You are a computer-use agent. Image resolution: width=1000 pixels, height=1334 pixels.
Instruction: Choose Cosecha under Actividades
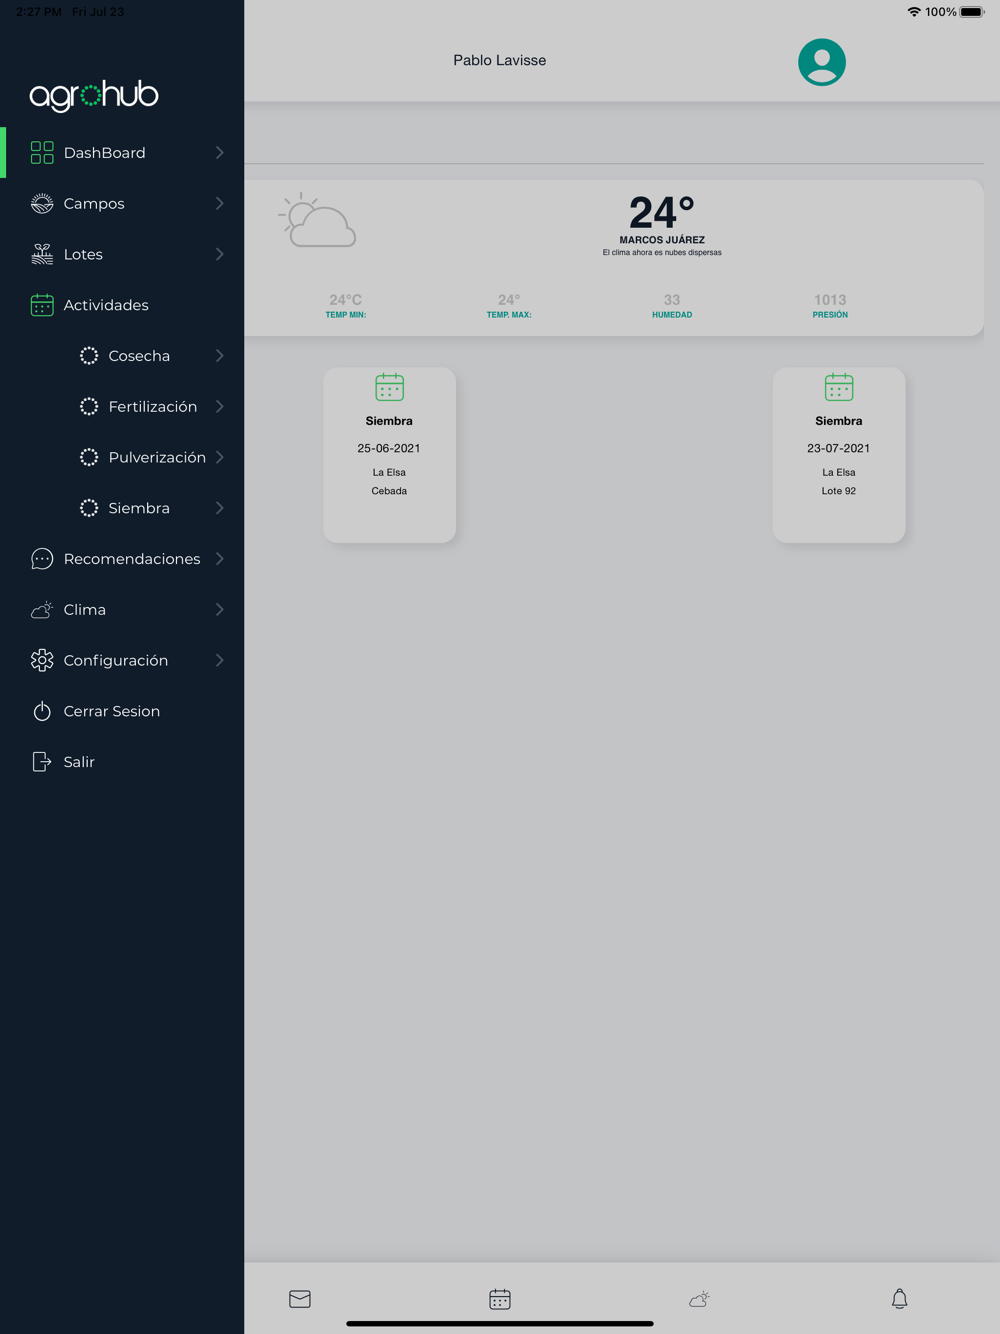coord(122,356)
